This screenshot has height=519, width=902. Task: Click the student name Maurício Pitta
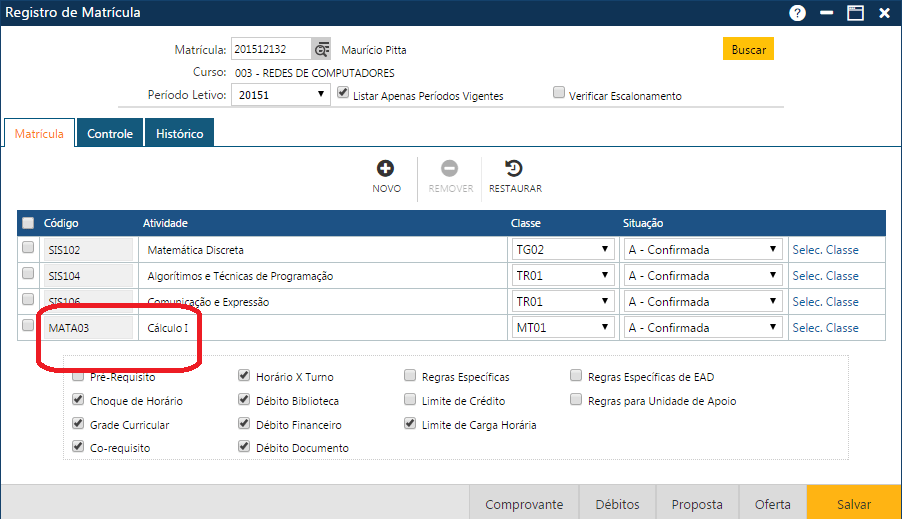(374, 50)
